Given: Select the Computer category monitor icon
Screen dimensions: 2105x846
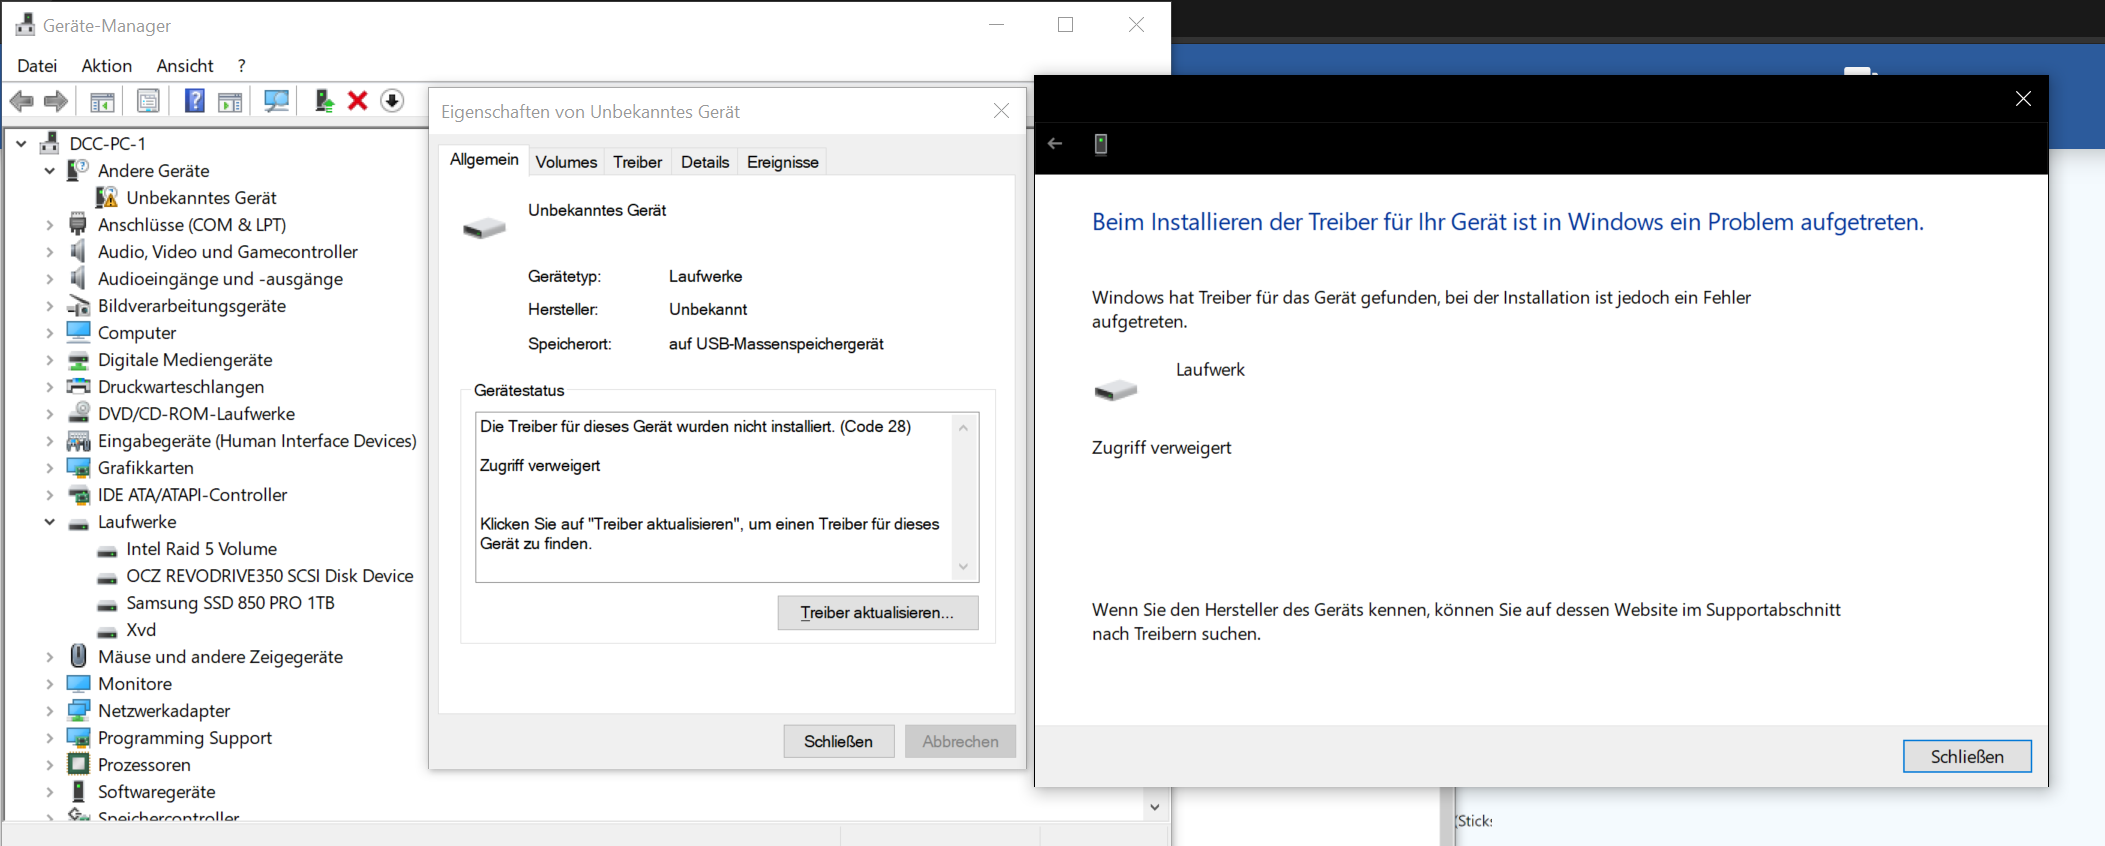Looking at the screenshot, I should point(78,333).
